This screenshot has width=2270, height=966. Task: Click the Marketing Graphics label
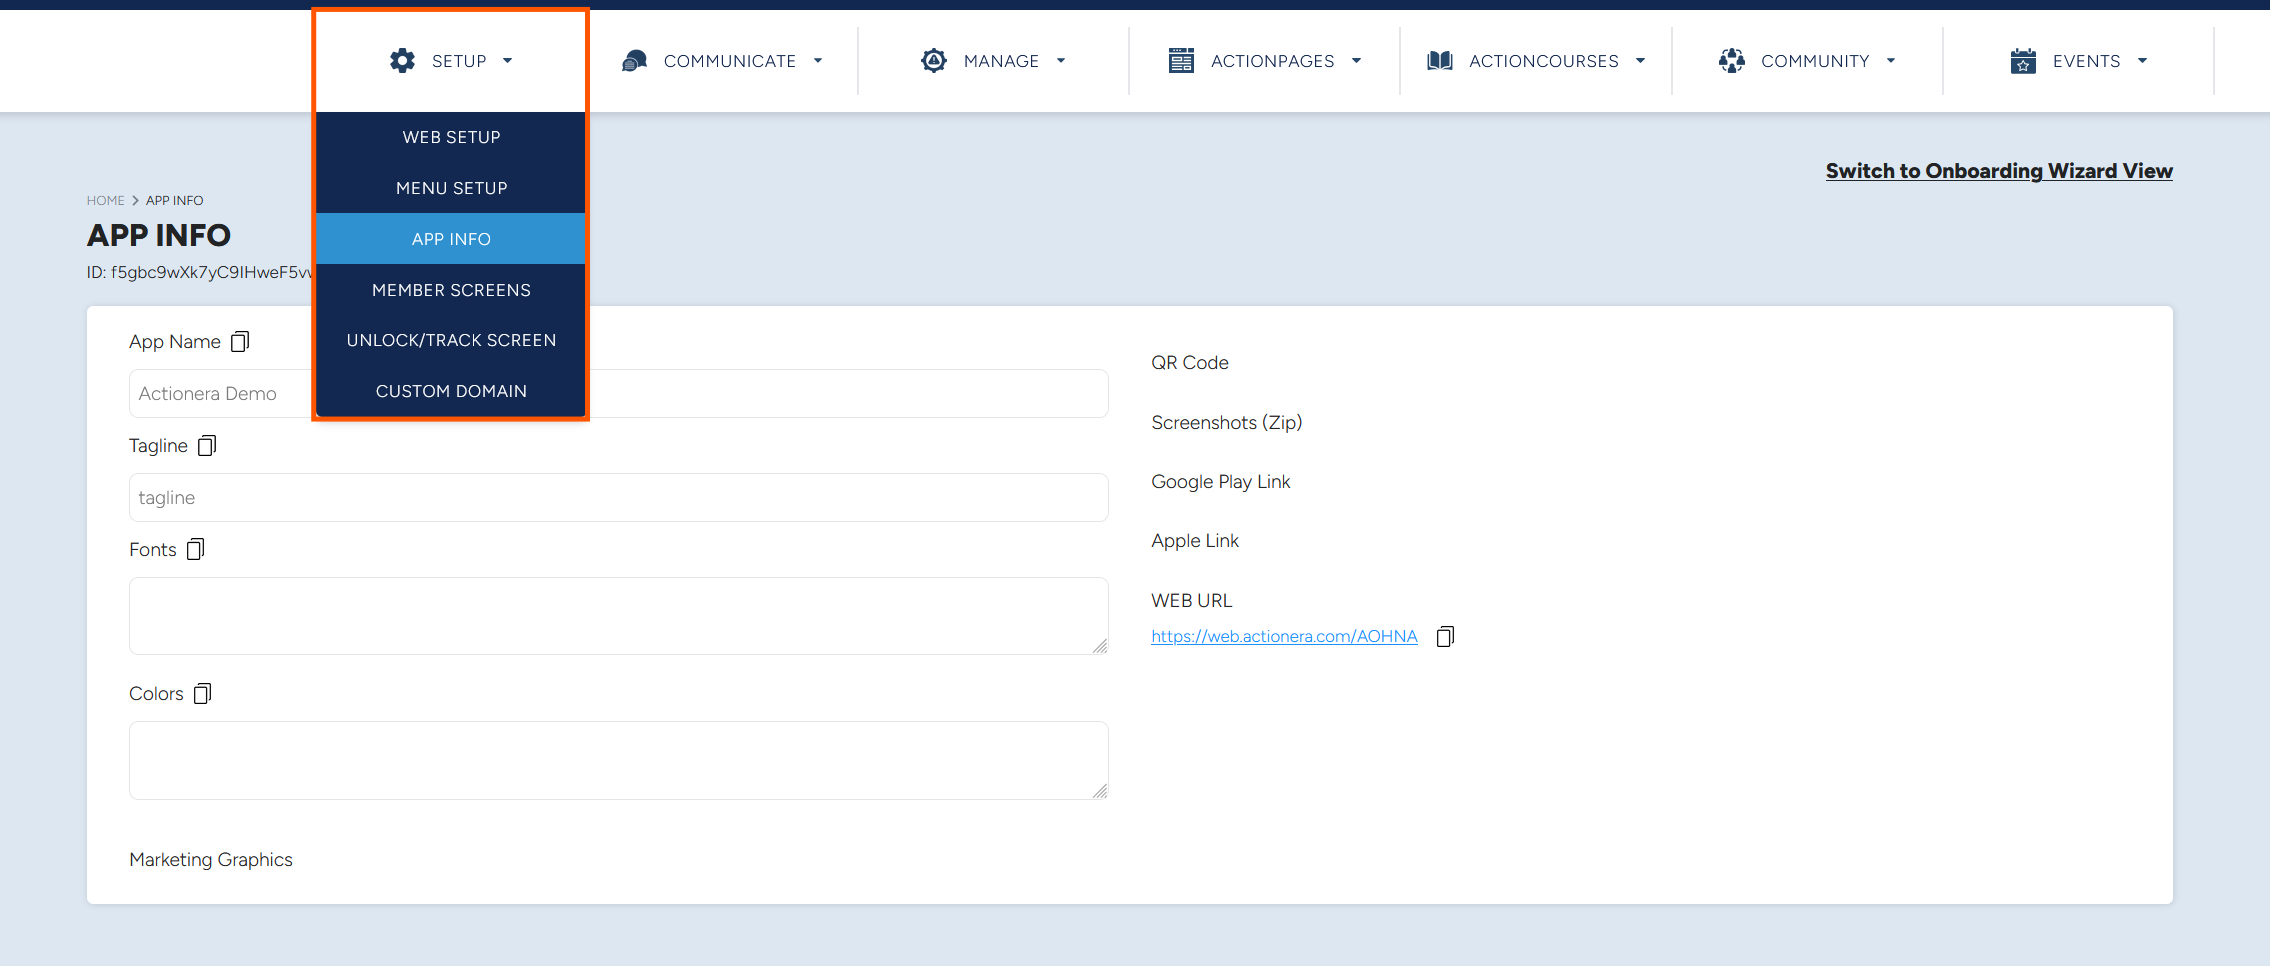click(211, 860)
